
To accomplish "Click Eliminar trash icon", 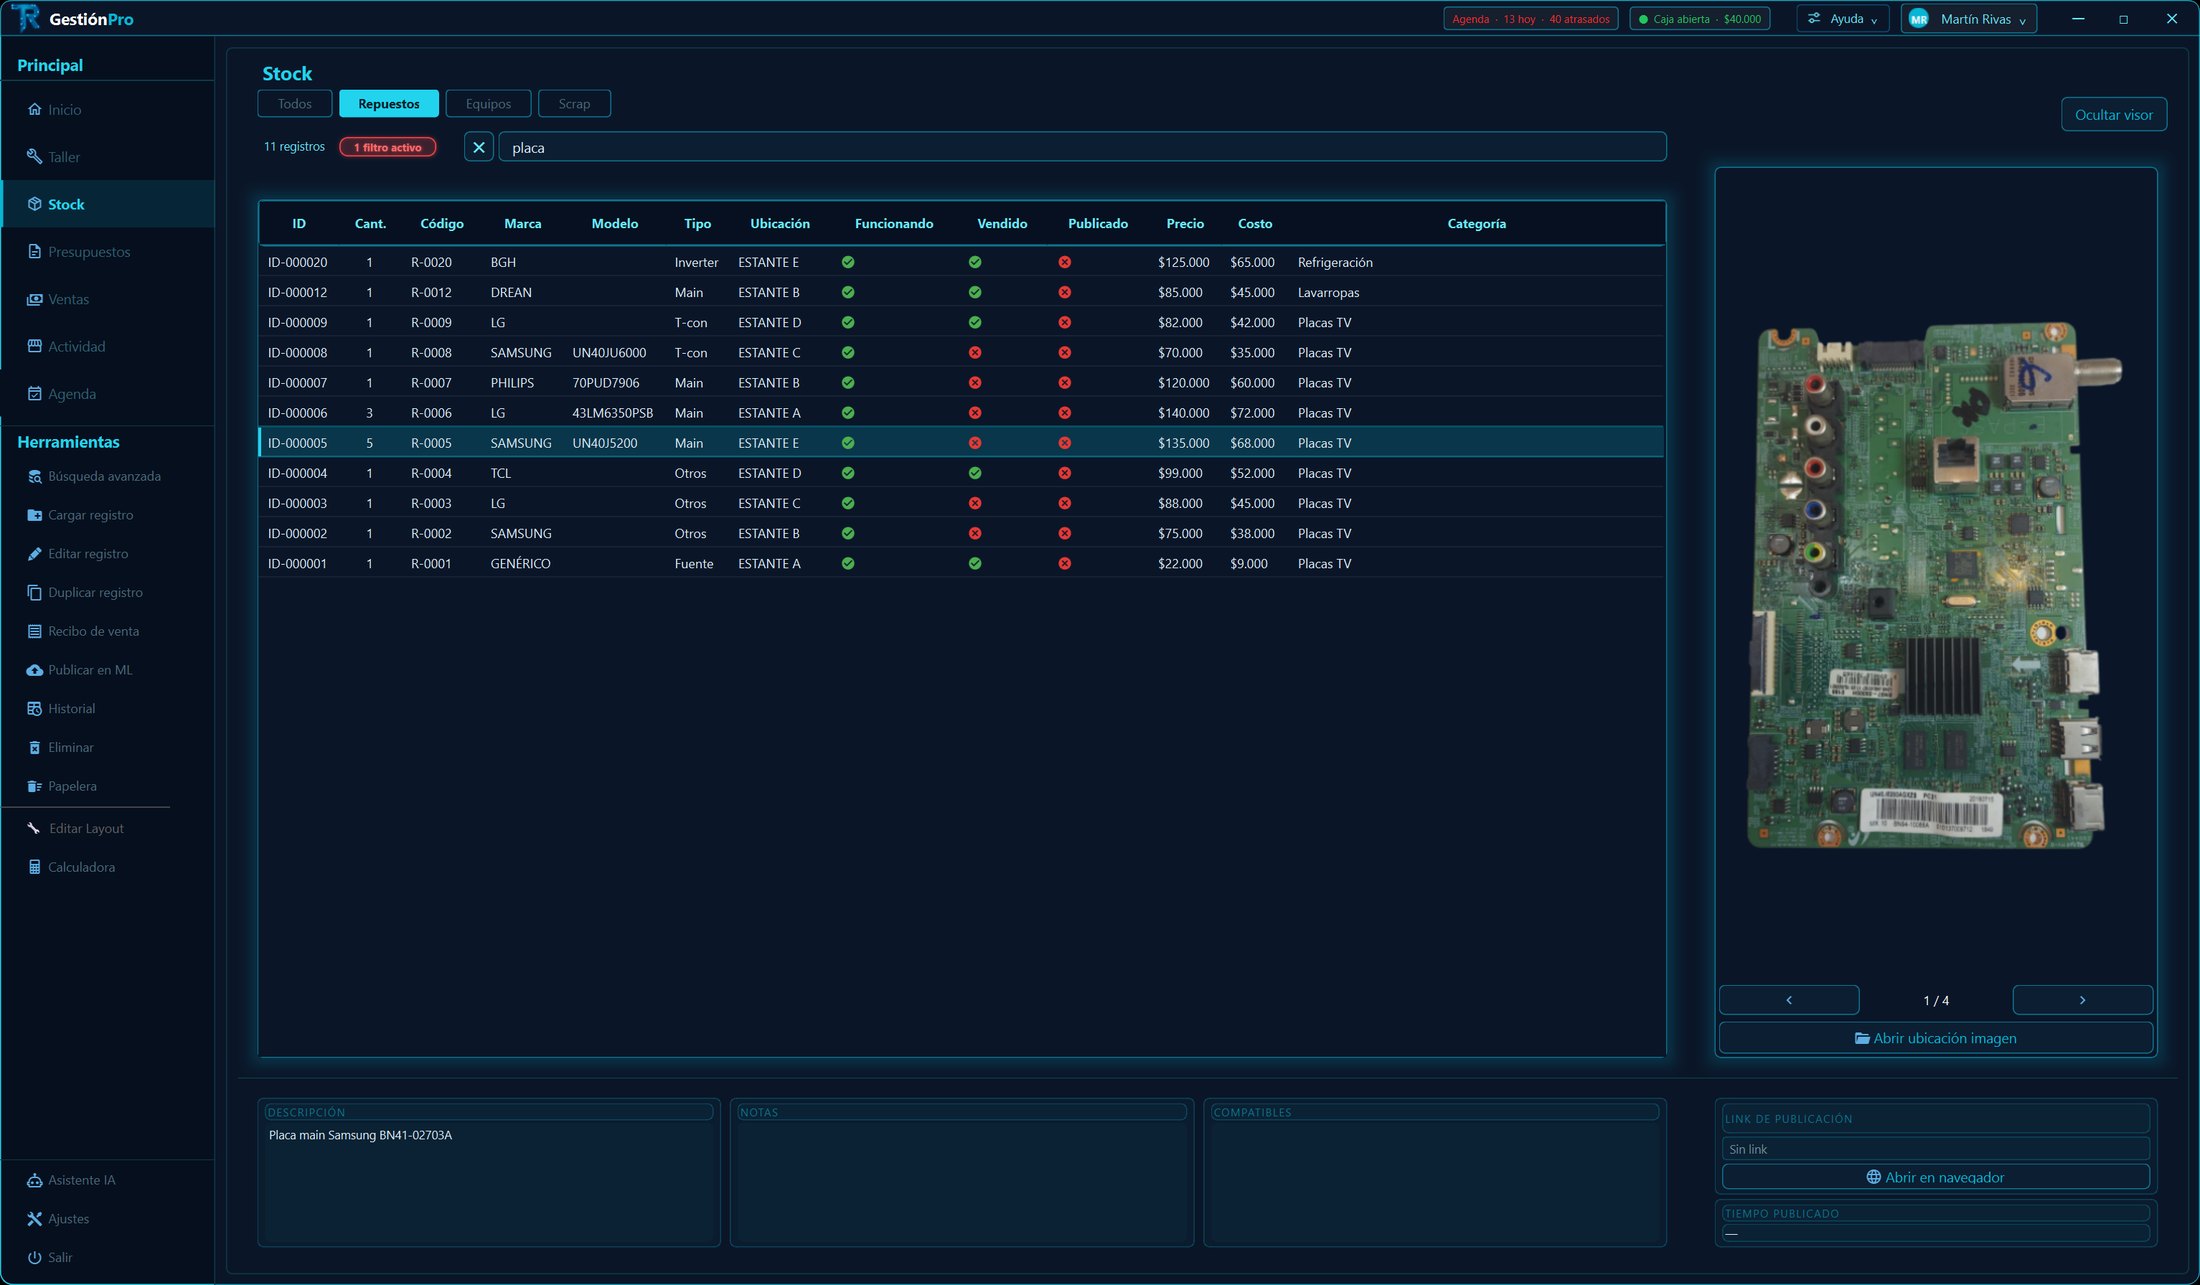I will coord(34,747).
